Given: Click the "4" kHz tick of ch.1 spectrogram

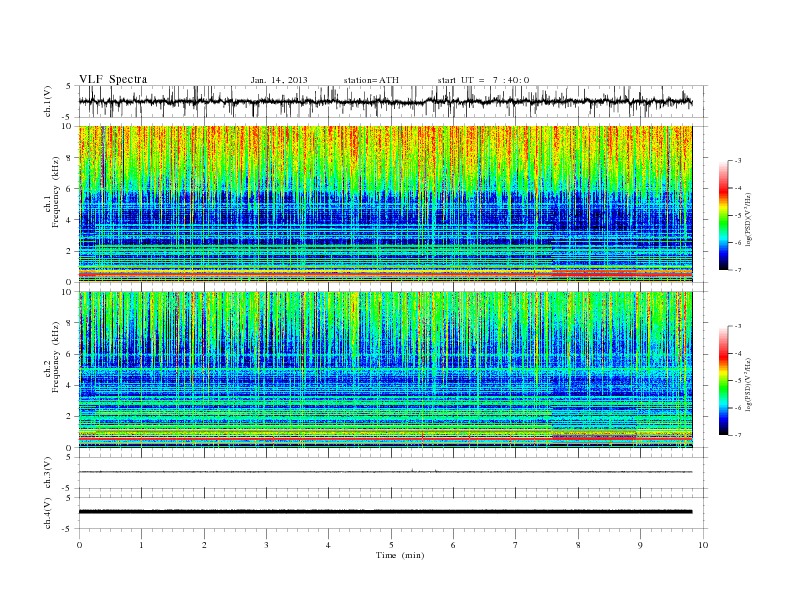Looking at the screenshot, I should (x=69, y=220).
